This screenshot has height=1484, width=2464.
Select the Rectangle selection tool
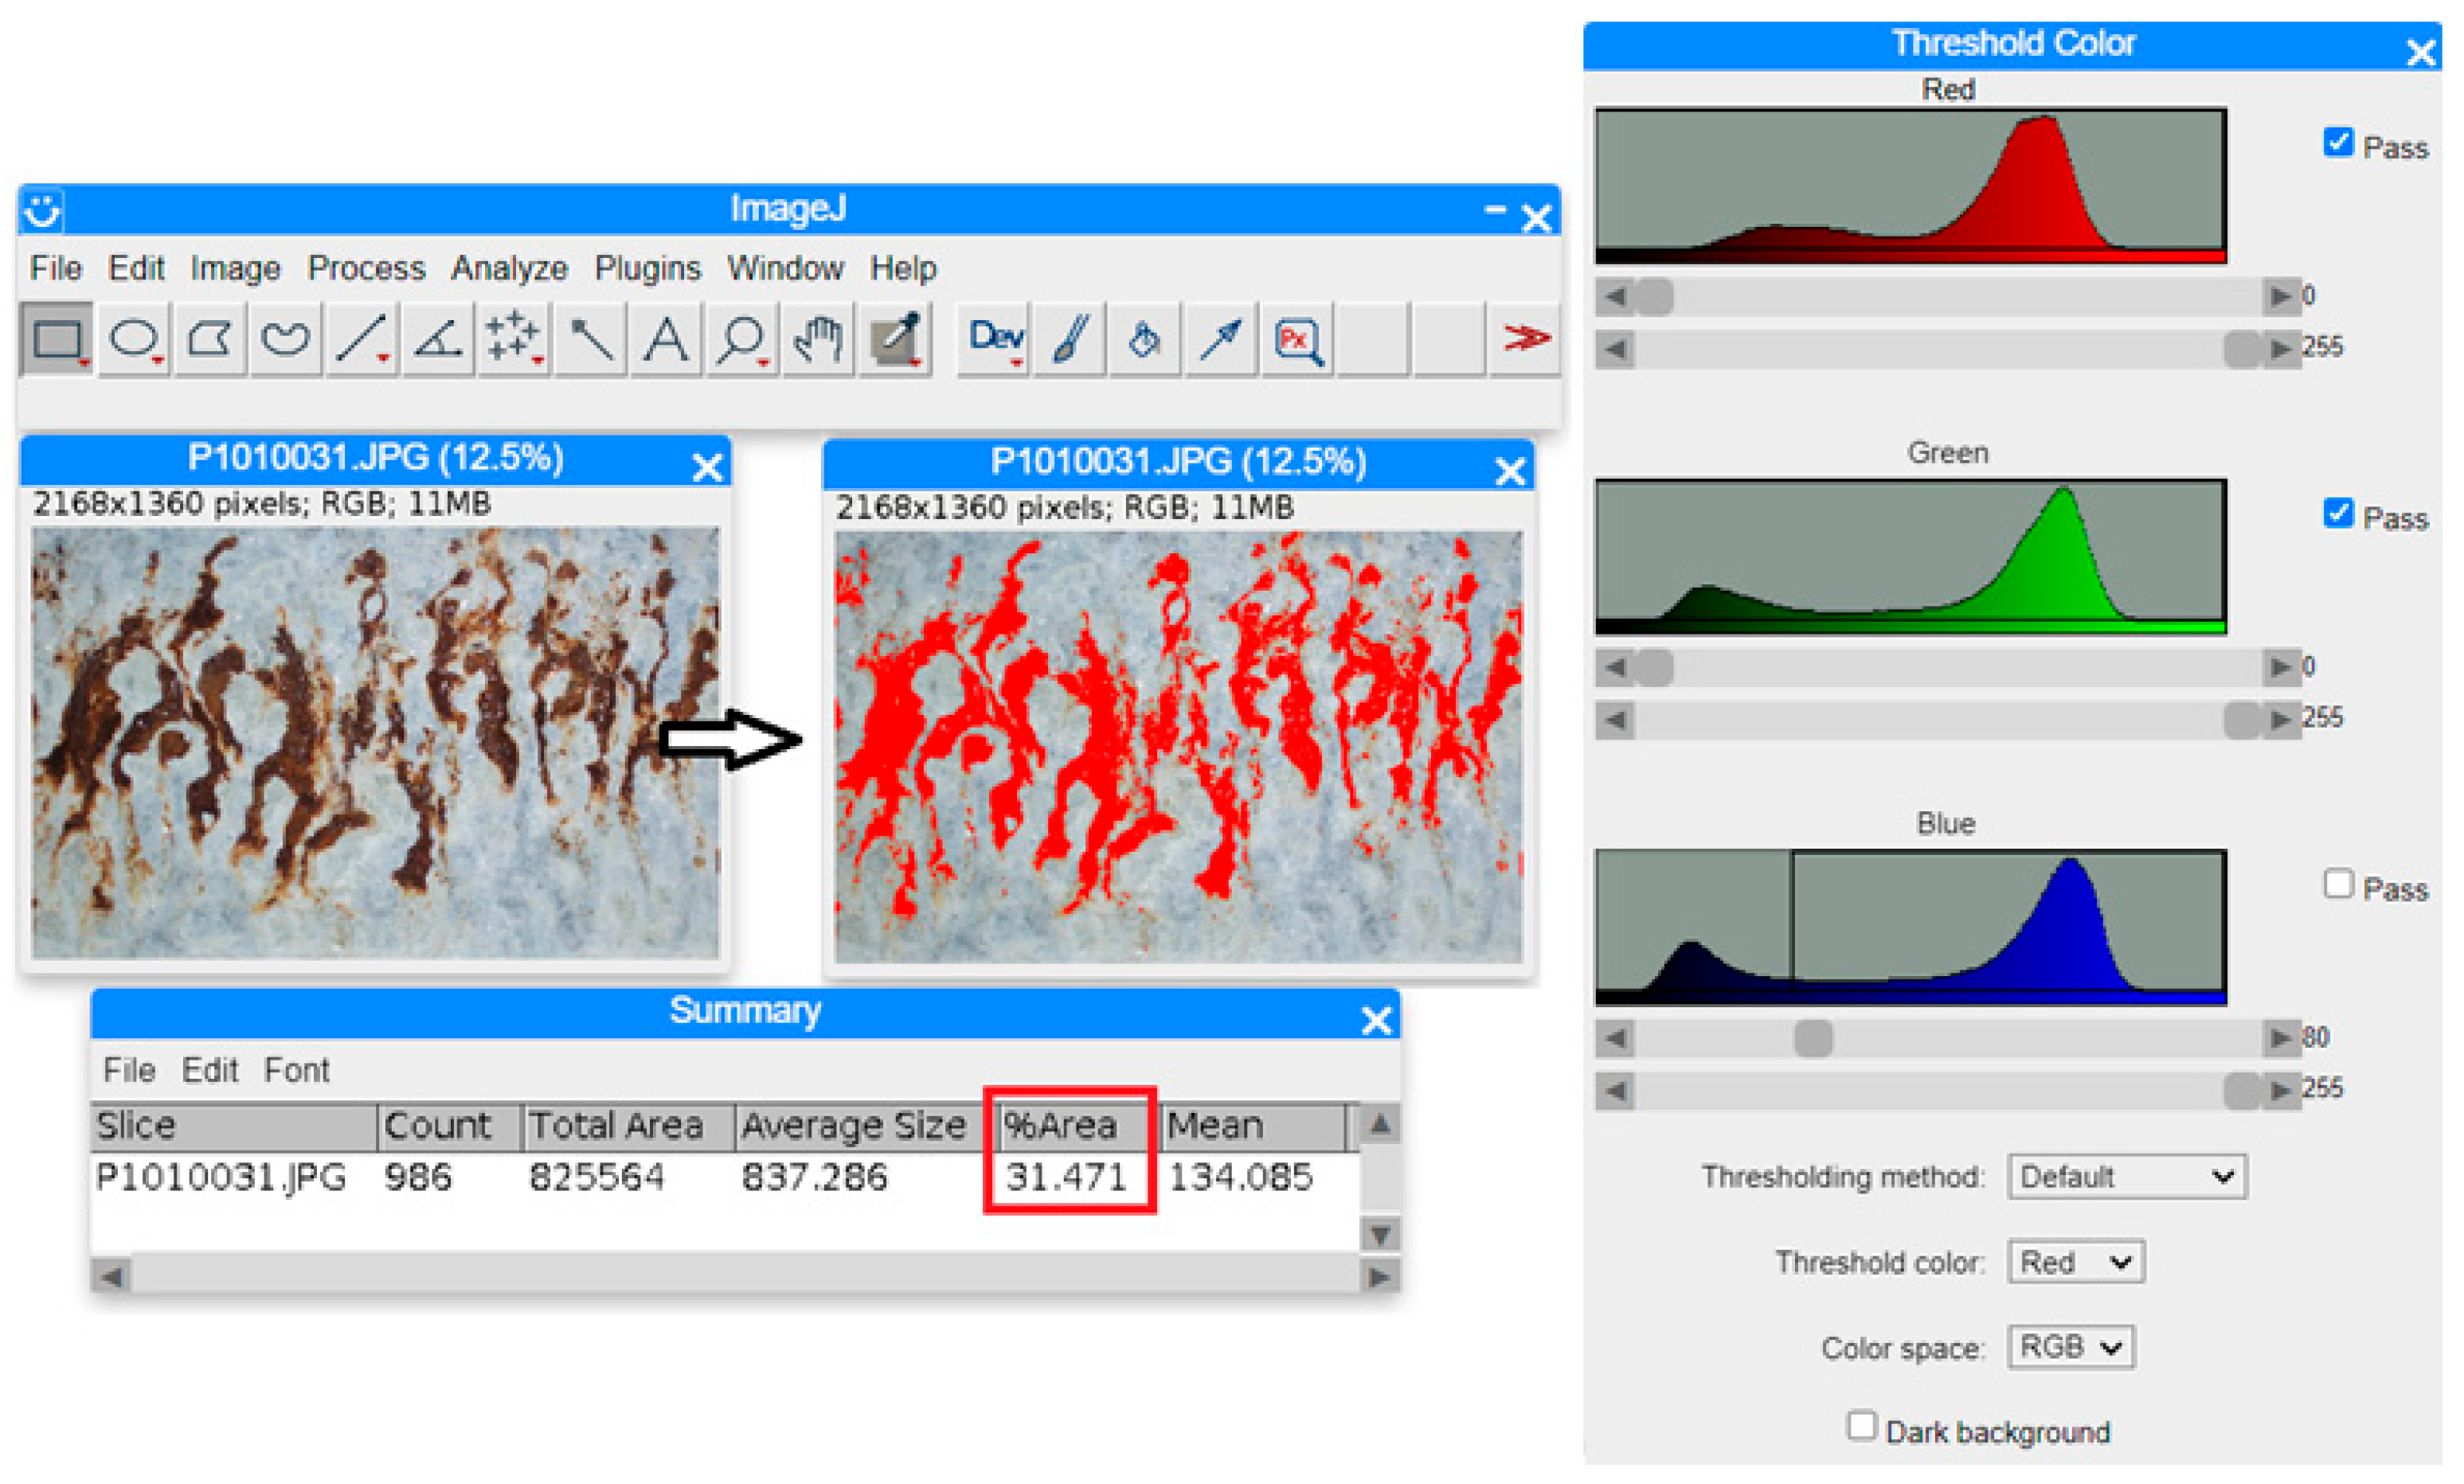(56, 339)
